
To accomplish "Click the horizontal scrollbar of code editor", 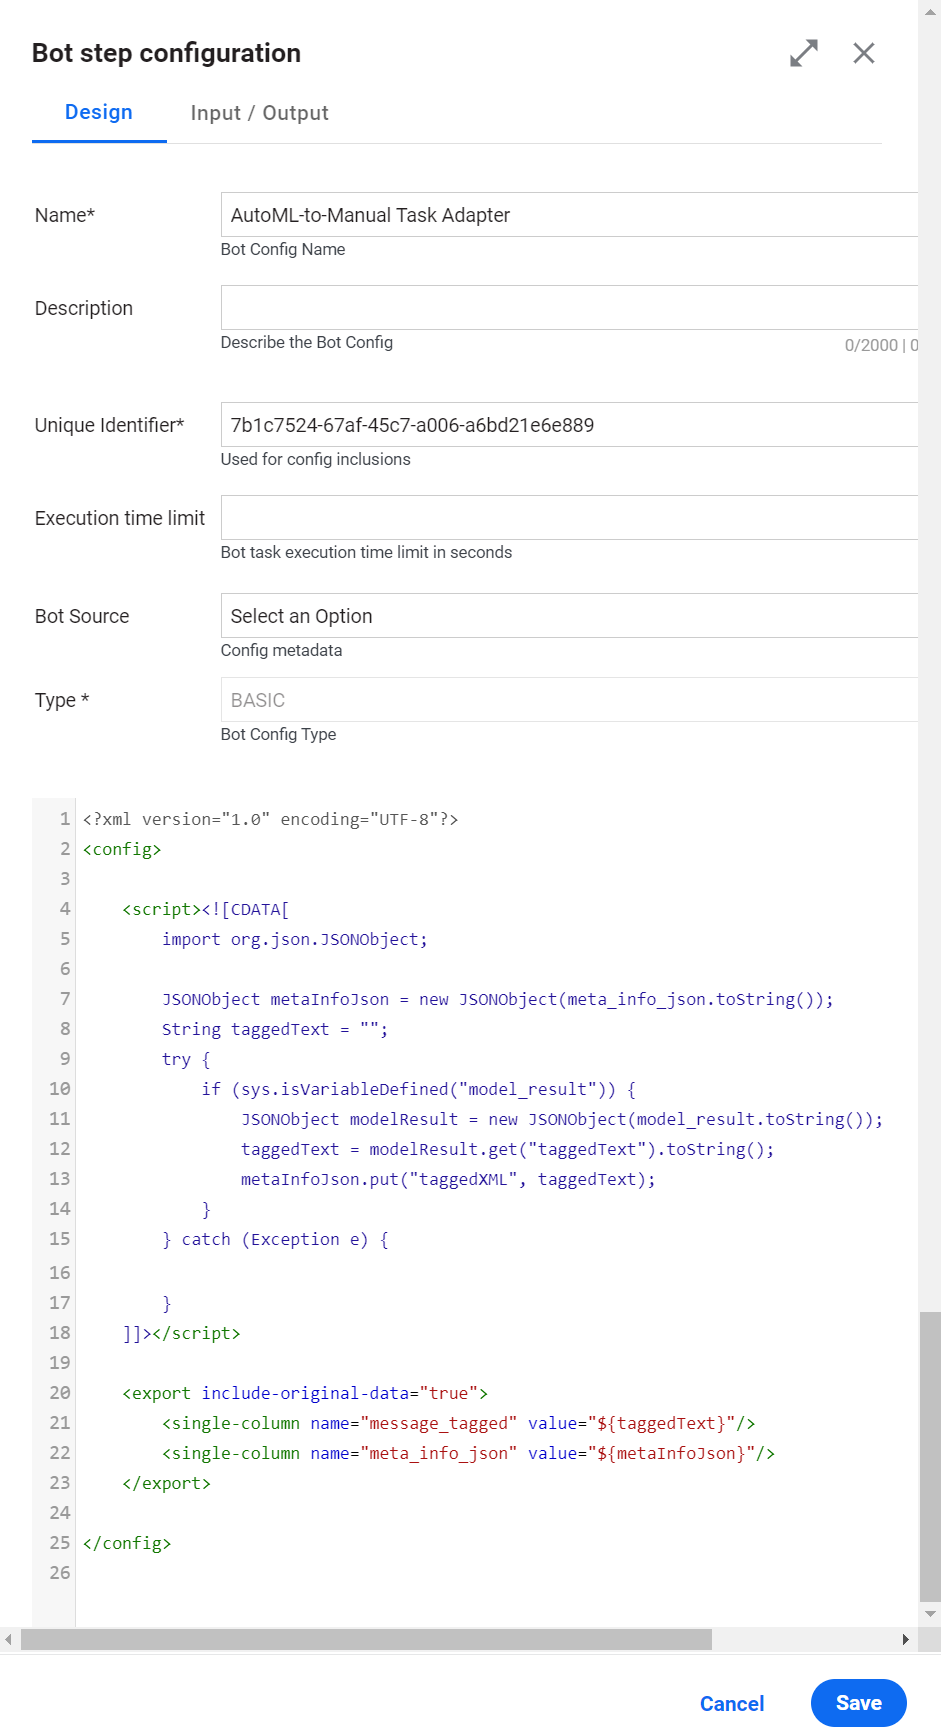I will tap(366, 1639).
